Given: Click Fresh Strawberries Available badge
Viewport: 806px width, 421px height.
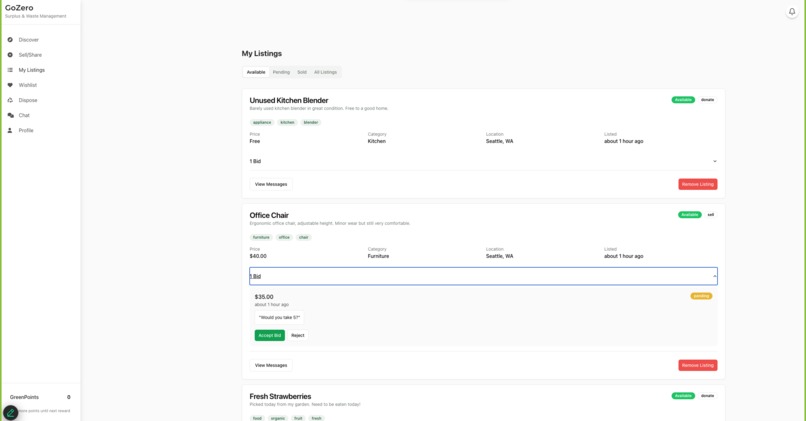Looking at the screenshot, I should [683, 396].
